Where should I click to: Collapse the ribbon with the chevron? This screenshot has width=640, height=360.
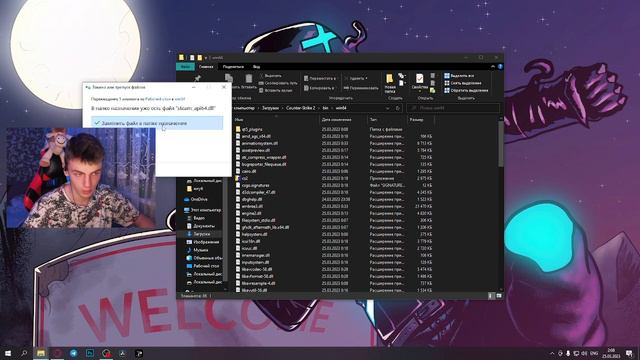[493, 67]
